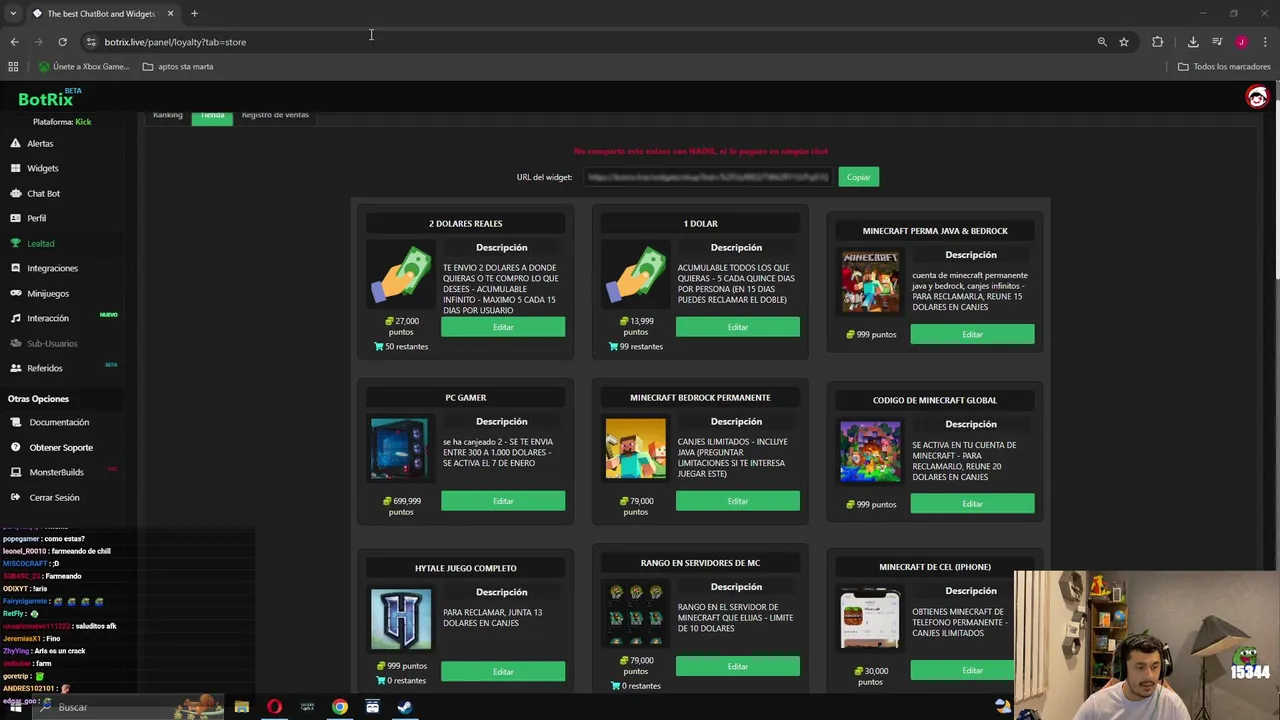Open the Chrome three-dot menu
Image resolution: width=1280 pixels, height=720 pixels.
click(x=1265, y=42)
